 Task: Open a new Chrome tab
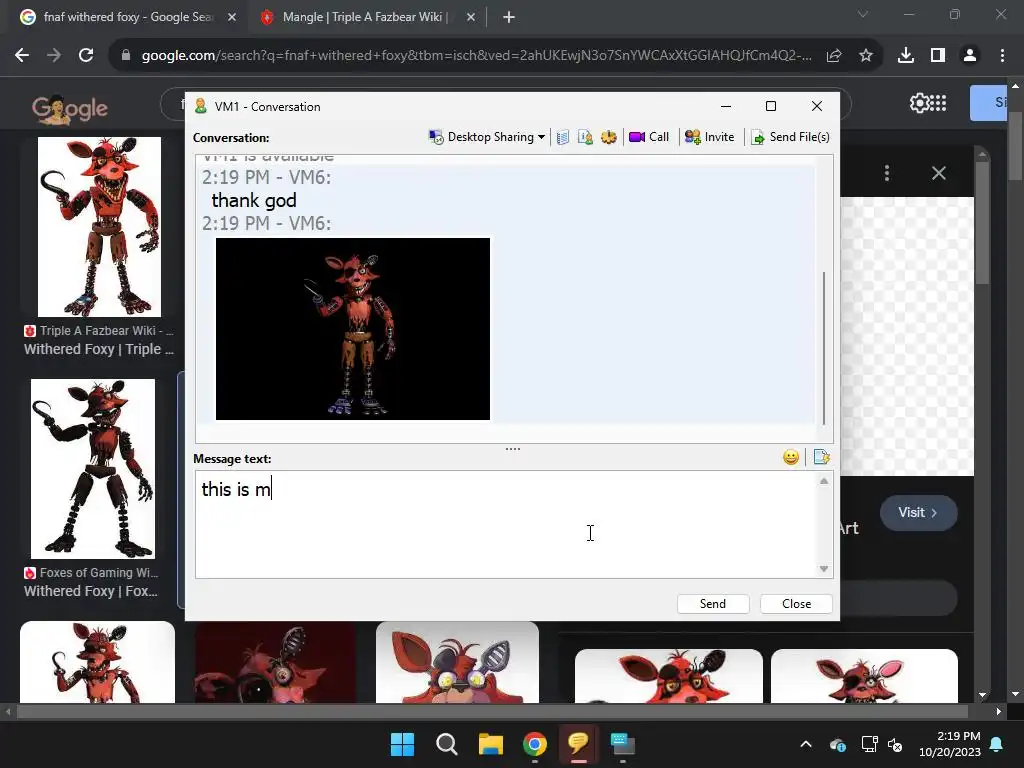(x=509, y=17)
